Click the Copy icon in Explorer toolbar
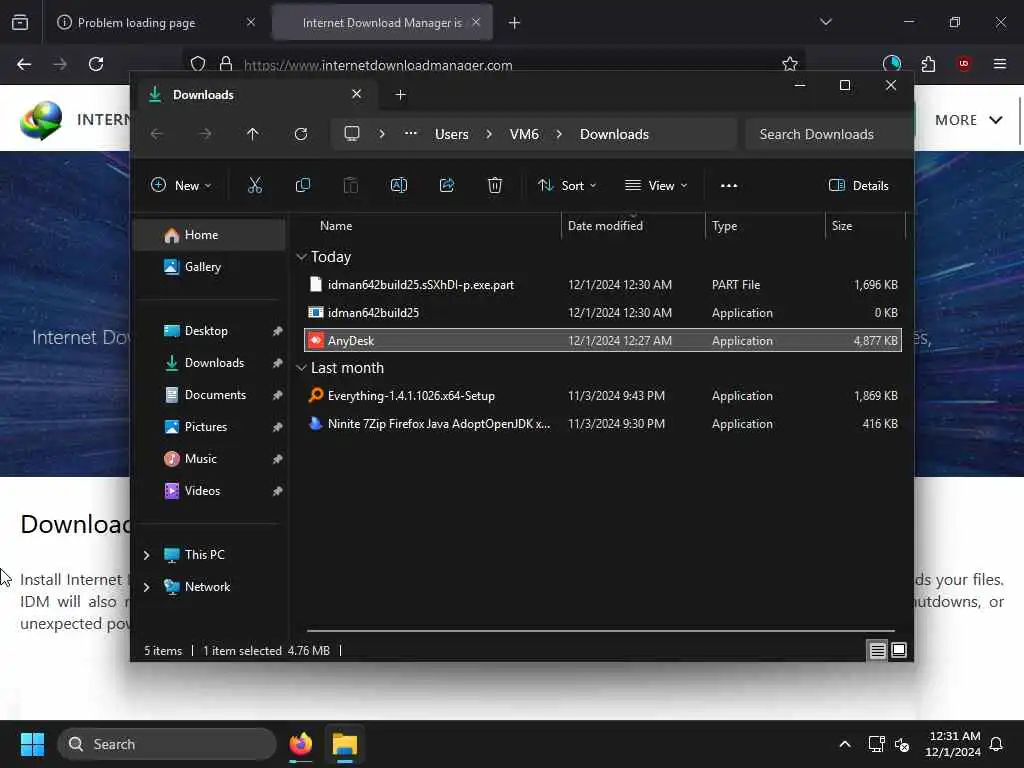The image size is (1024, 768). (302, 185)
